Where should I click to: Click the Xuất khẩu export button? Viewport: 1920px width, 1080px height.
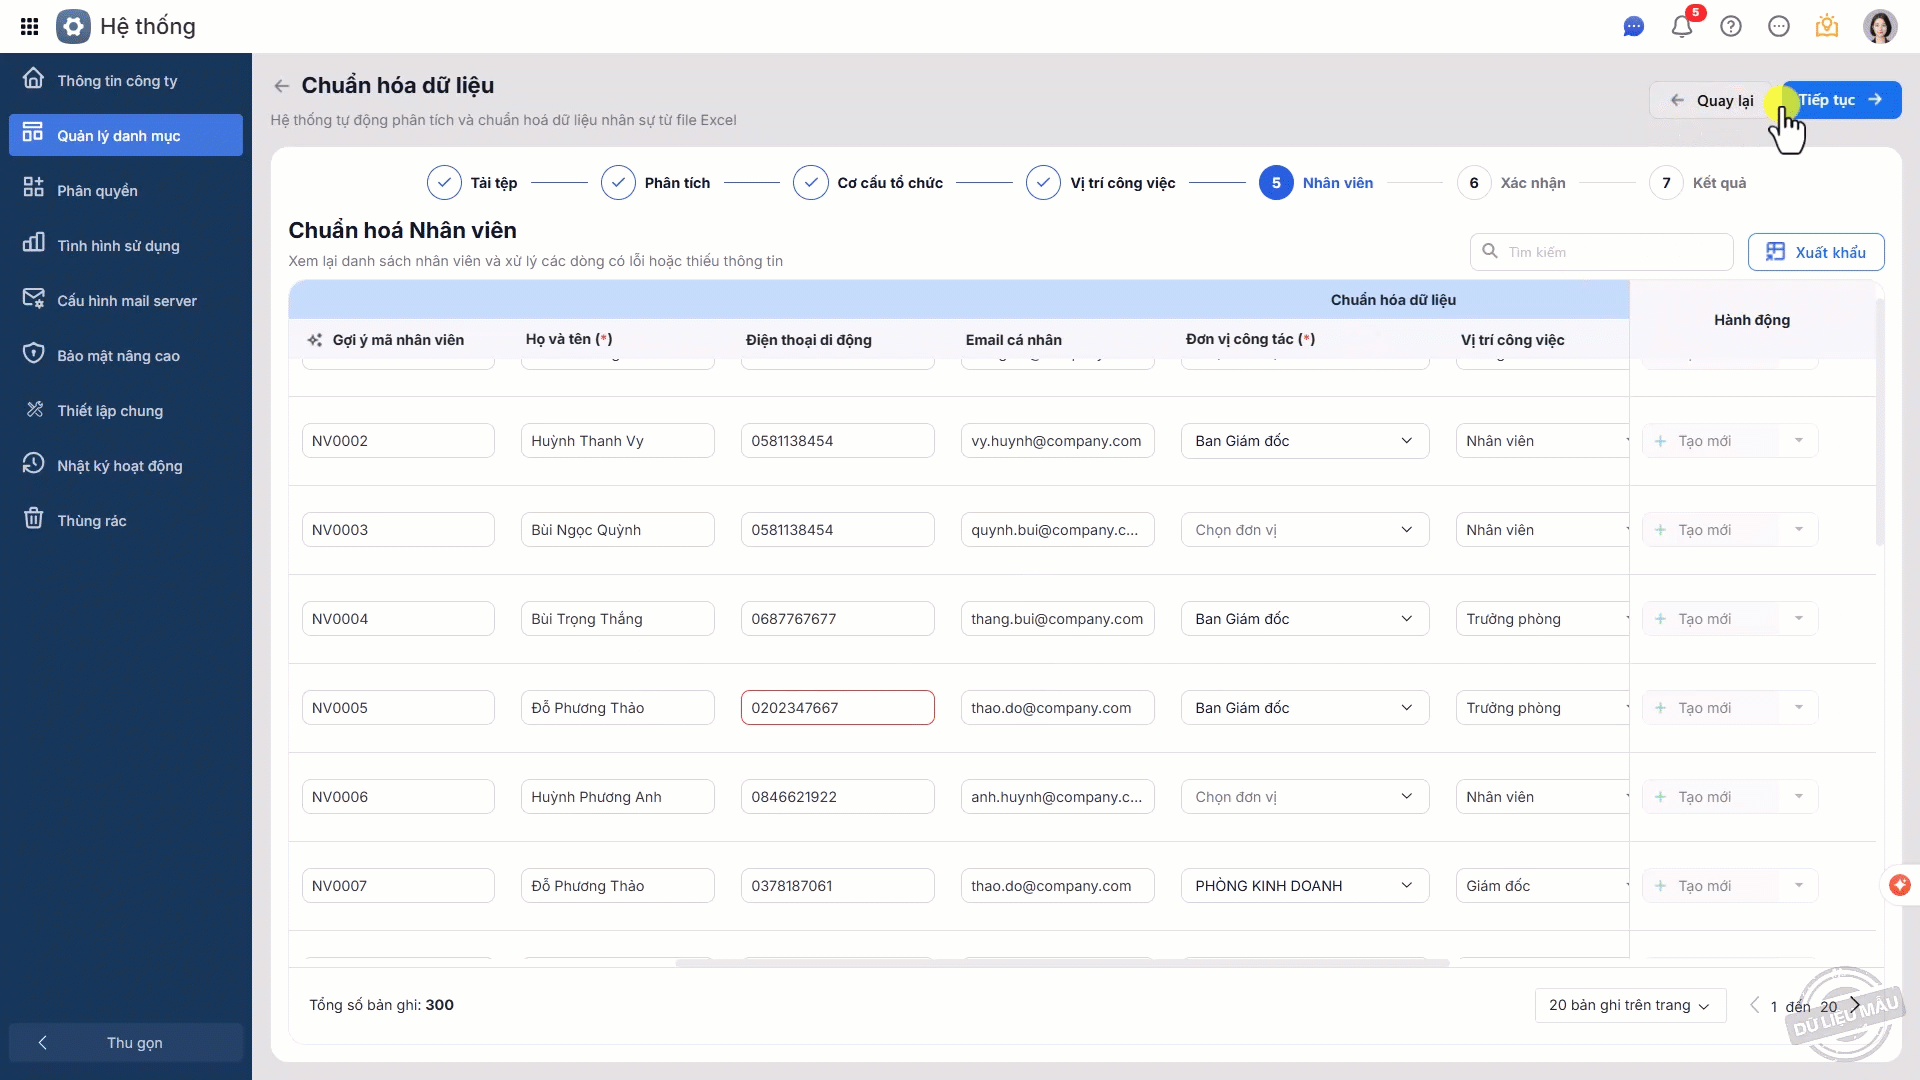[1815, 252]
